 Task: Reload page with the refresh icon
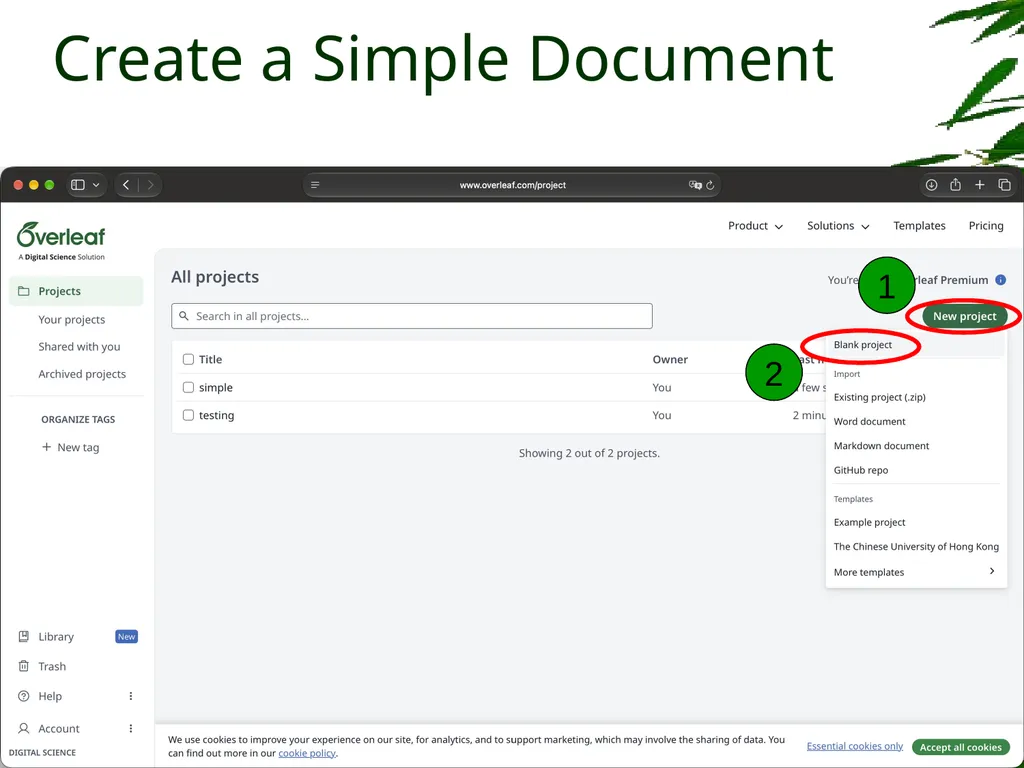711,185
